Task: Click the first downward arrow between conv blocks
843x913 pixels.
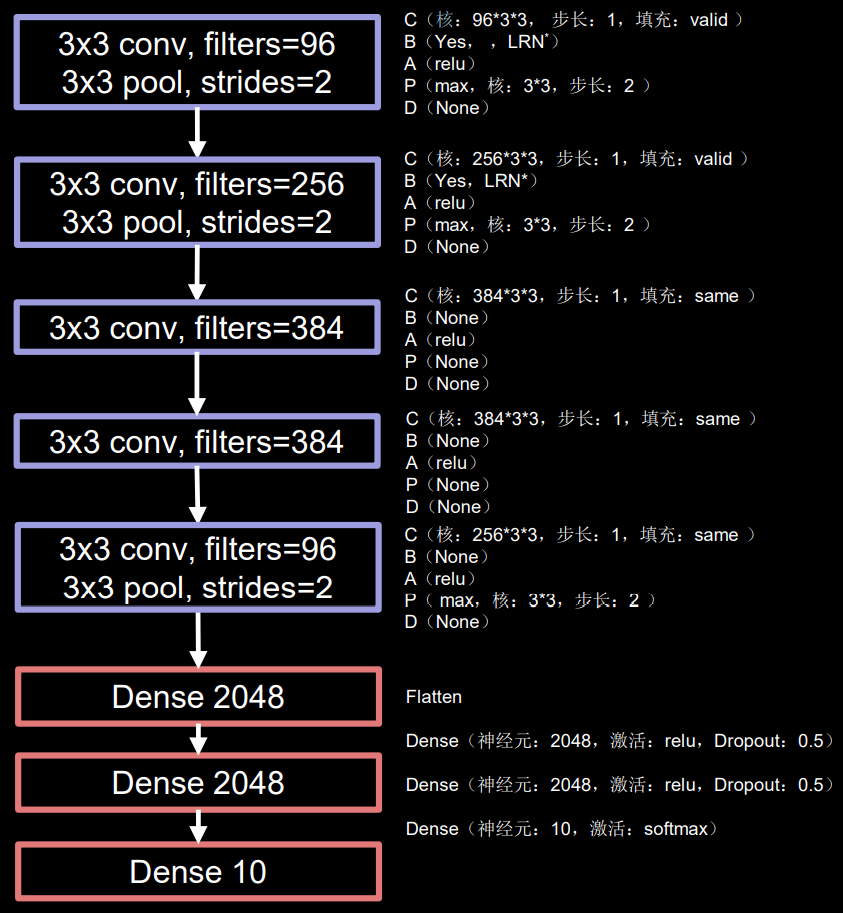Action: 197,130
